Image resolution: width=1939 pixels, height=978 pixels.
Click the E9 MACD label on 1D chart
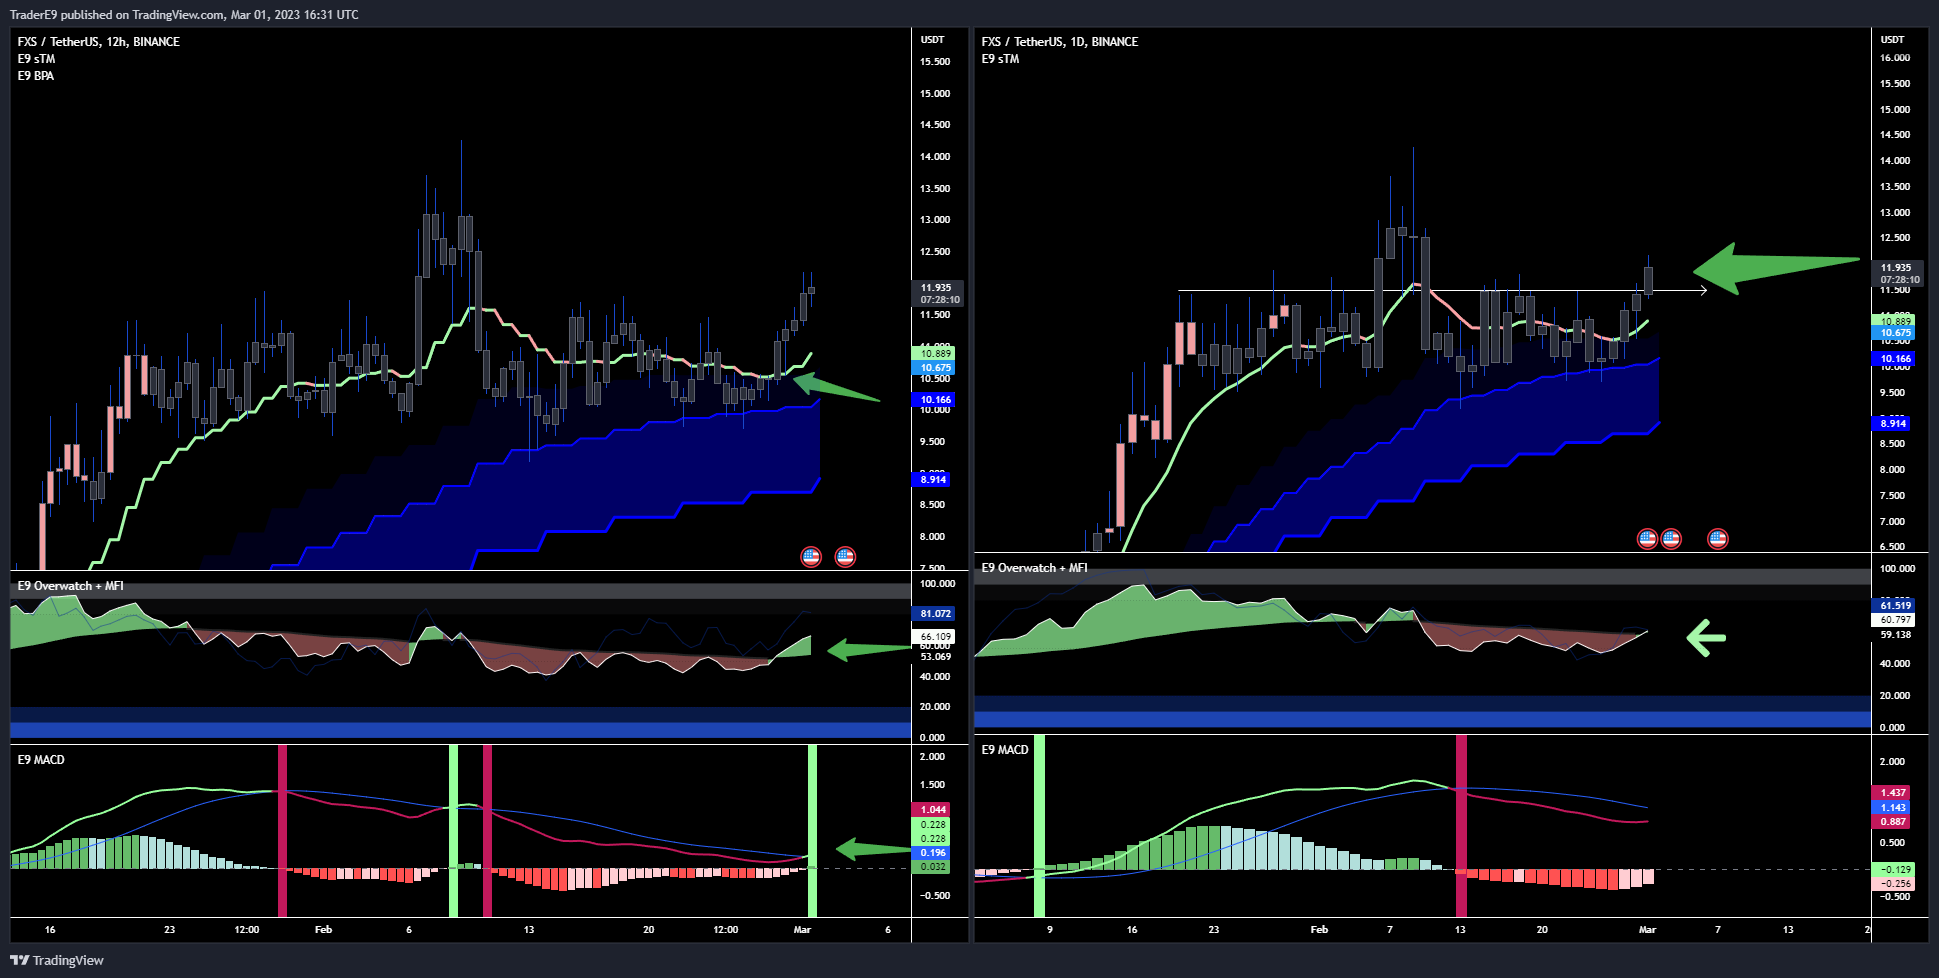1005,750
